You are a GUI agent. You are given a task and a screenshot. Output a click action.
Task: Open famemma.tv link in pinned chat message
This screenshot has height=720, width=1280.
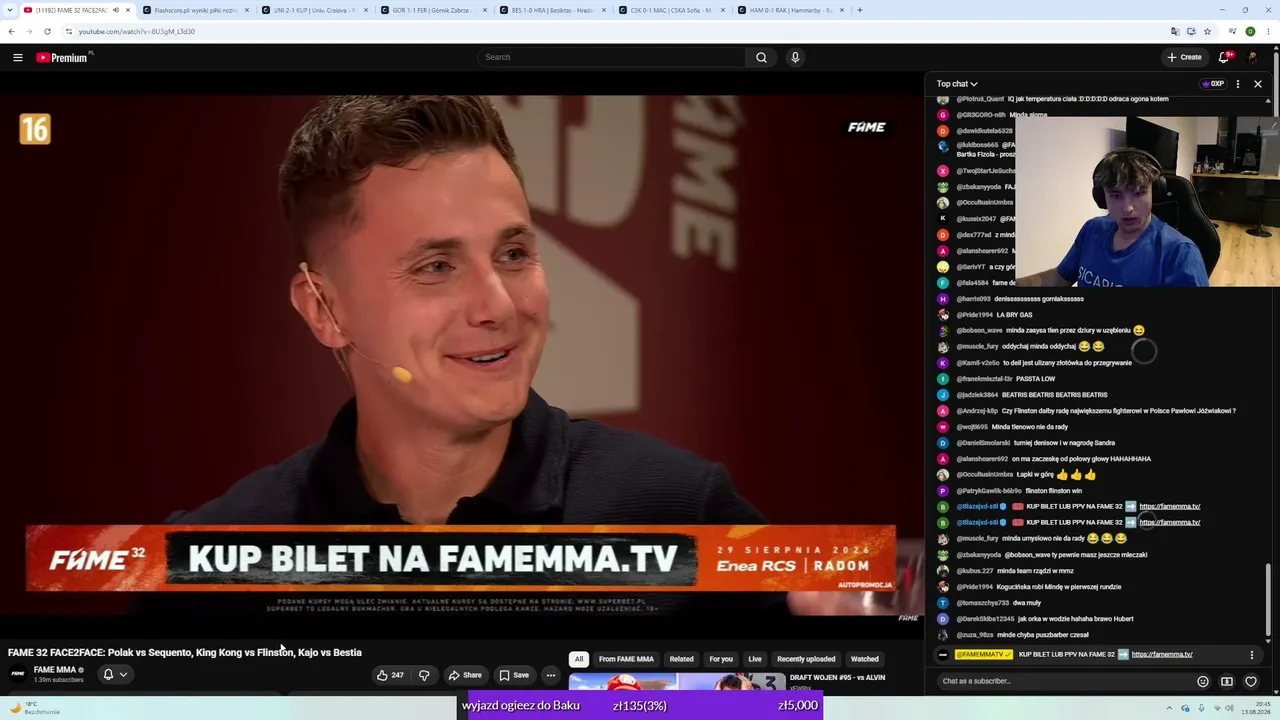click(1162, 655)
